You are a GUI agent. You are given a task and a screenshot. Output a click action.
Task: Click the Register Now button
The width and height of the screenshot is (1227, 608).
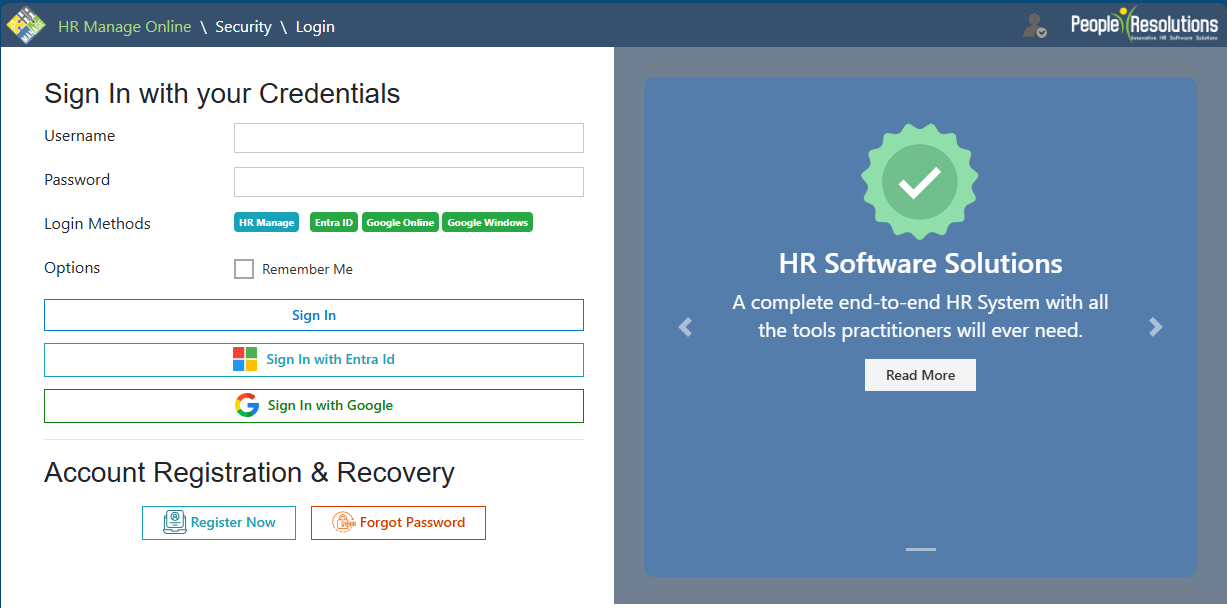coord(219,523)
